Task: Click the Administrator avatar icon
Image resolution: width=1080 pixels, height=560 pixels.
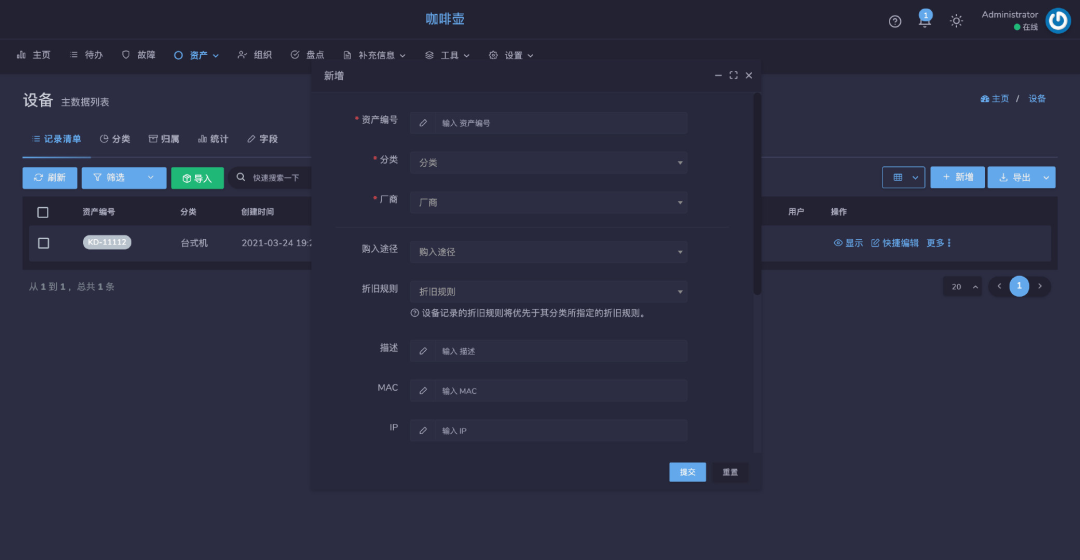Action: point(1057,21)
